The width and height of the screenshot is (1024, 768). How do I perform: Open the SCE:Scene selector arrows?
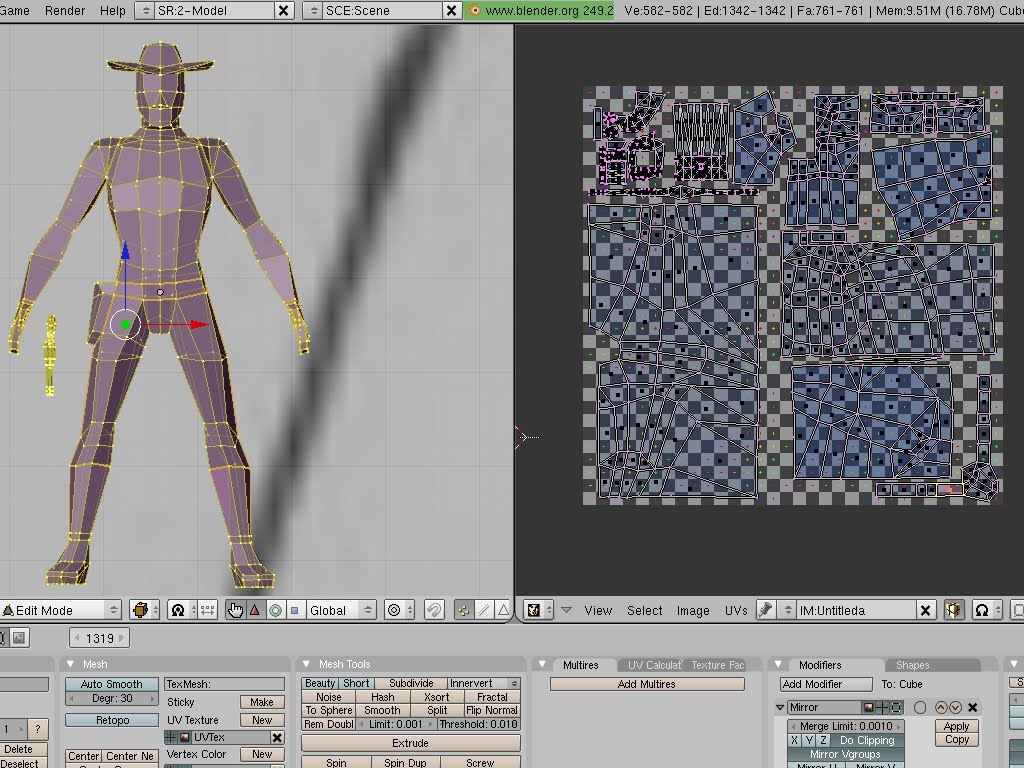pyautogui.click(x=313, y=10)
